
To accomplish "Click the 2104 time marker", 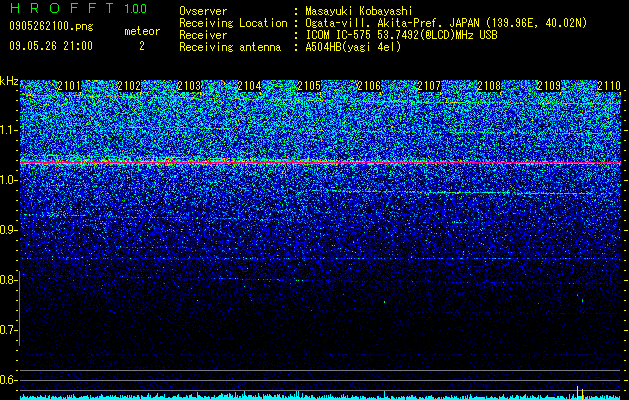I will (x=249, y=86).
